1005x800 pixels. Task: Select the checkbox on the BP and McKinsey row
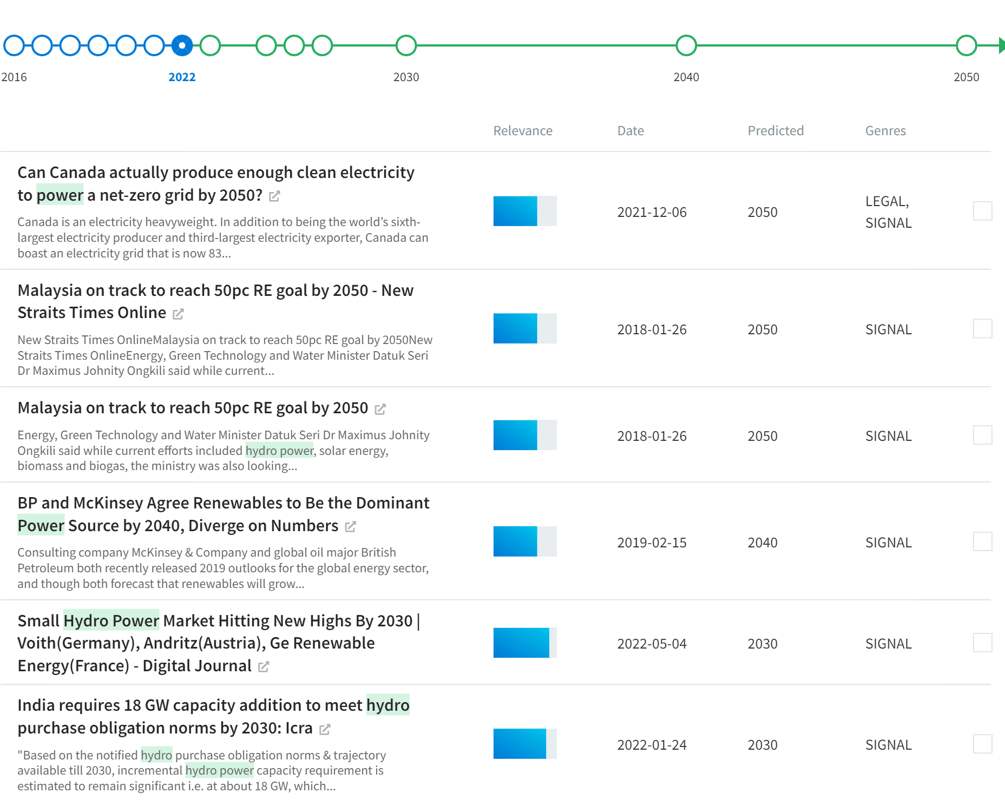coord(982,541)
